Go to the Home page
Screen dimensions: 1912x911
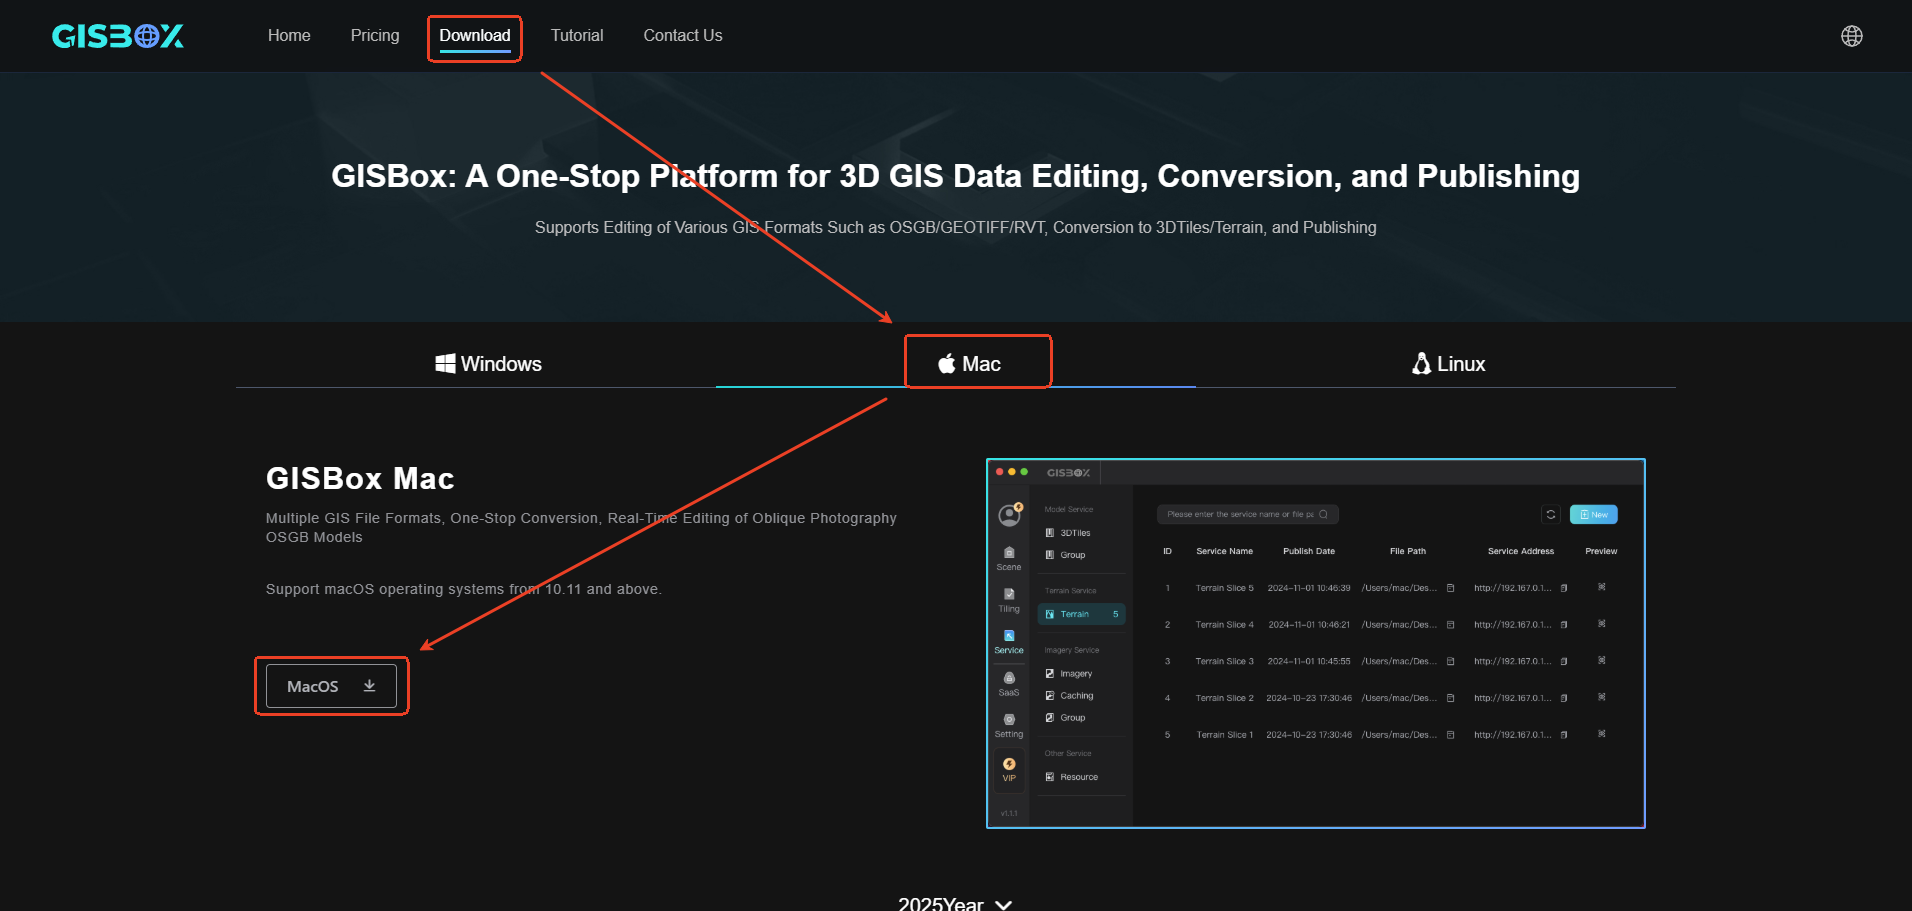289,35
